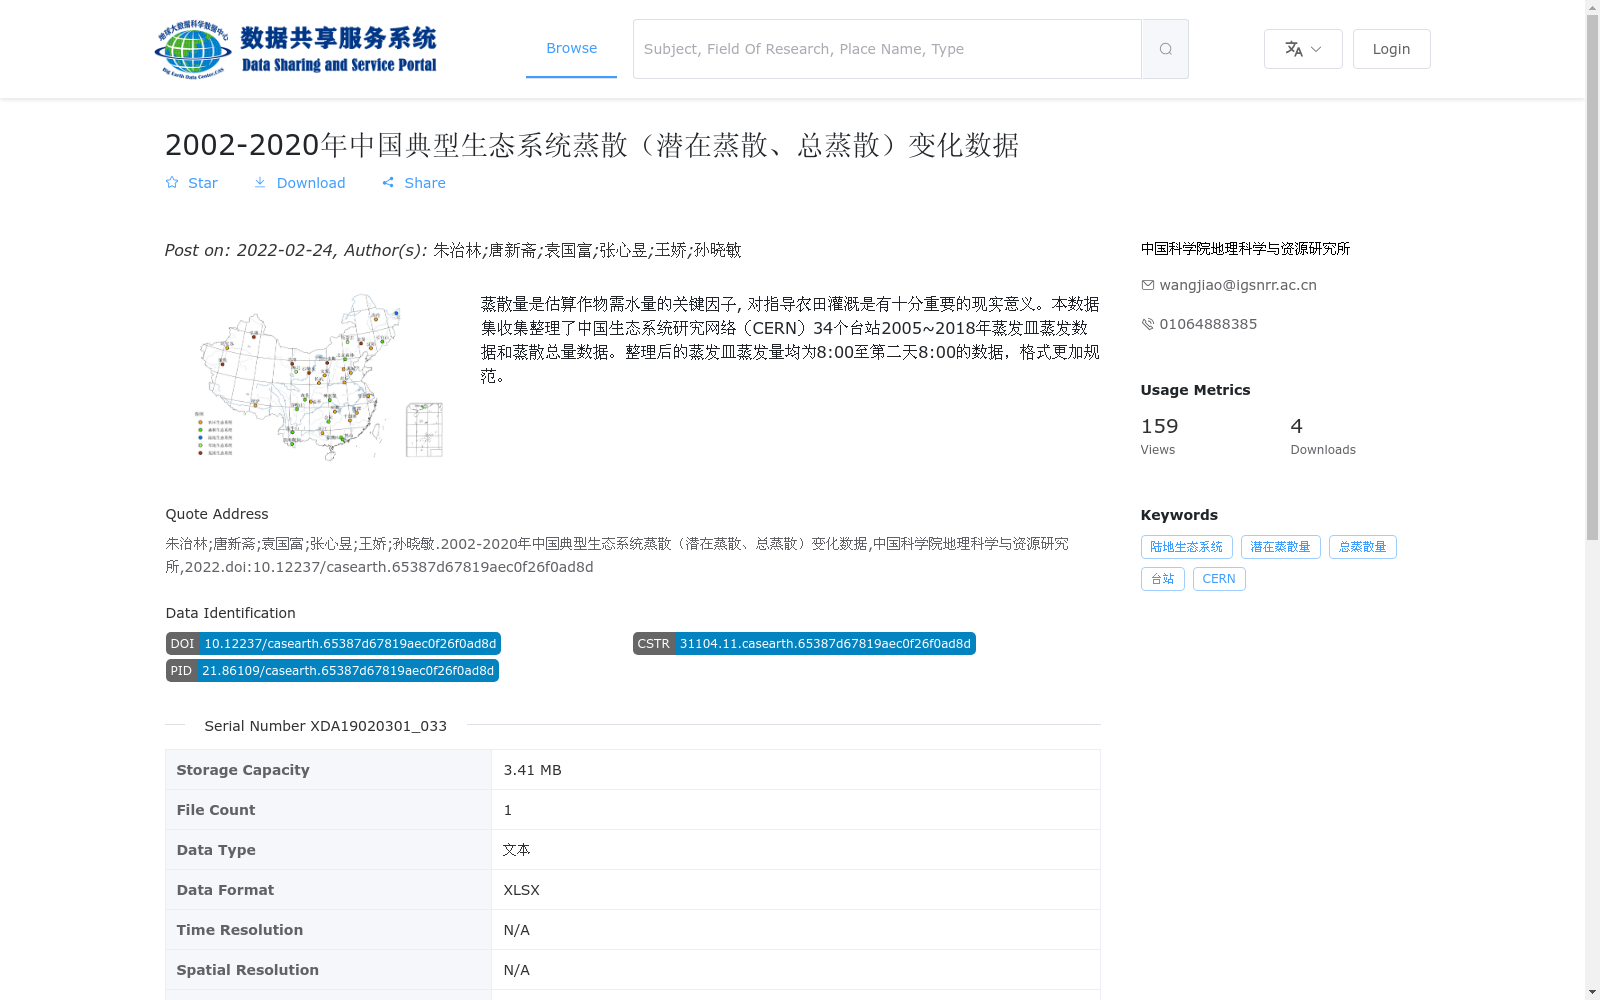Click the 4 Downloads metric
Image resolution: width=1600 pixels, height=1000 pixels.
pyautogui.click(x=1323, y=436)
